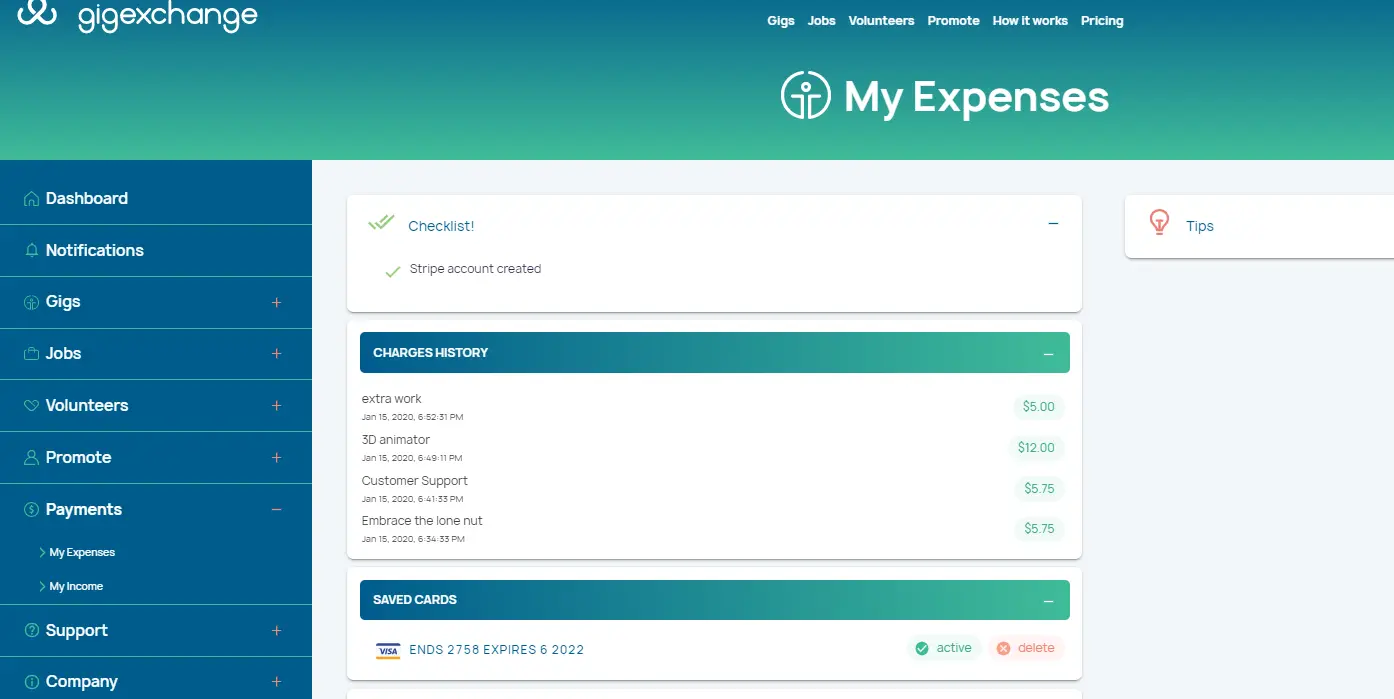
Task: Delete the saved Visa card
Action: [1026, 648]
